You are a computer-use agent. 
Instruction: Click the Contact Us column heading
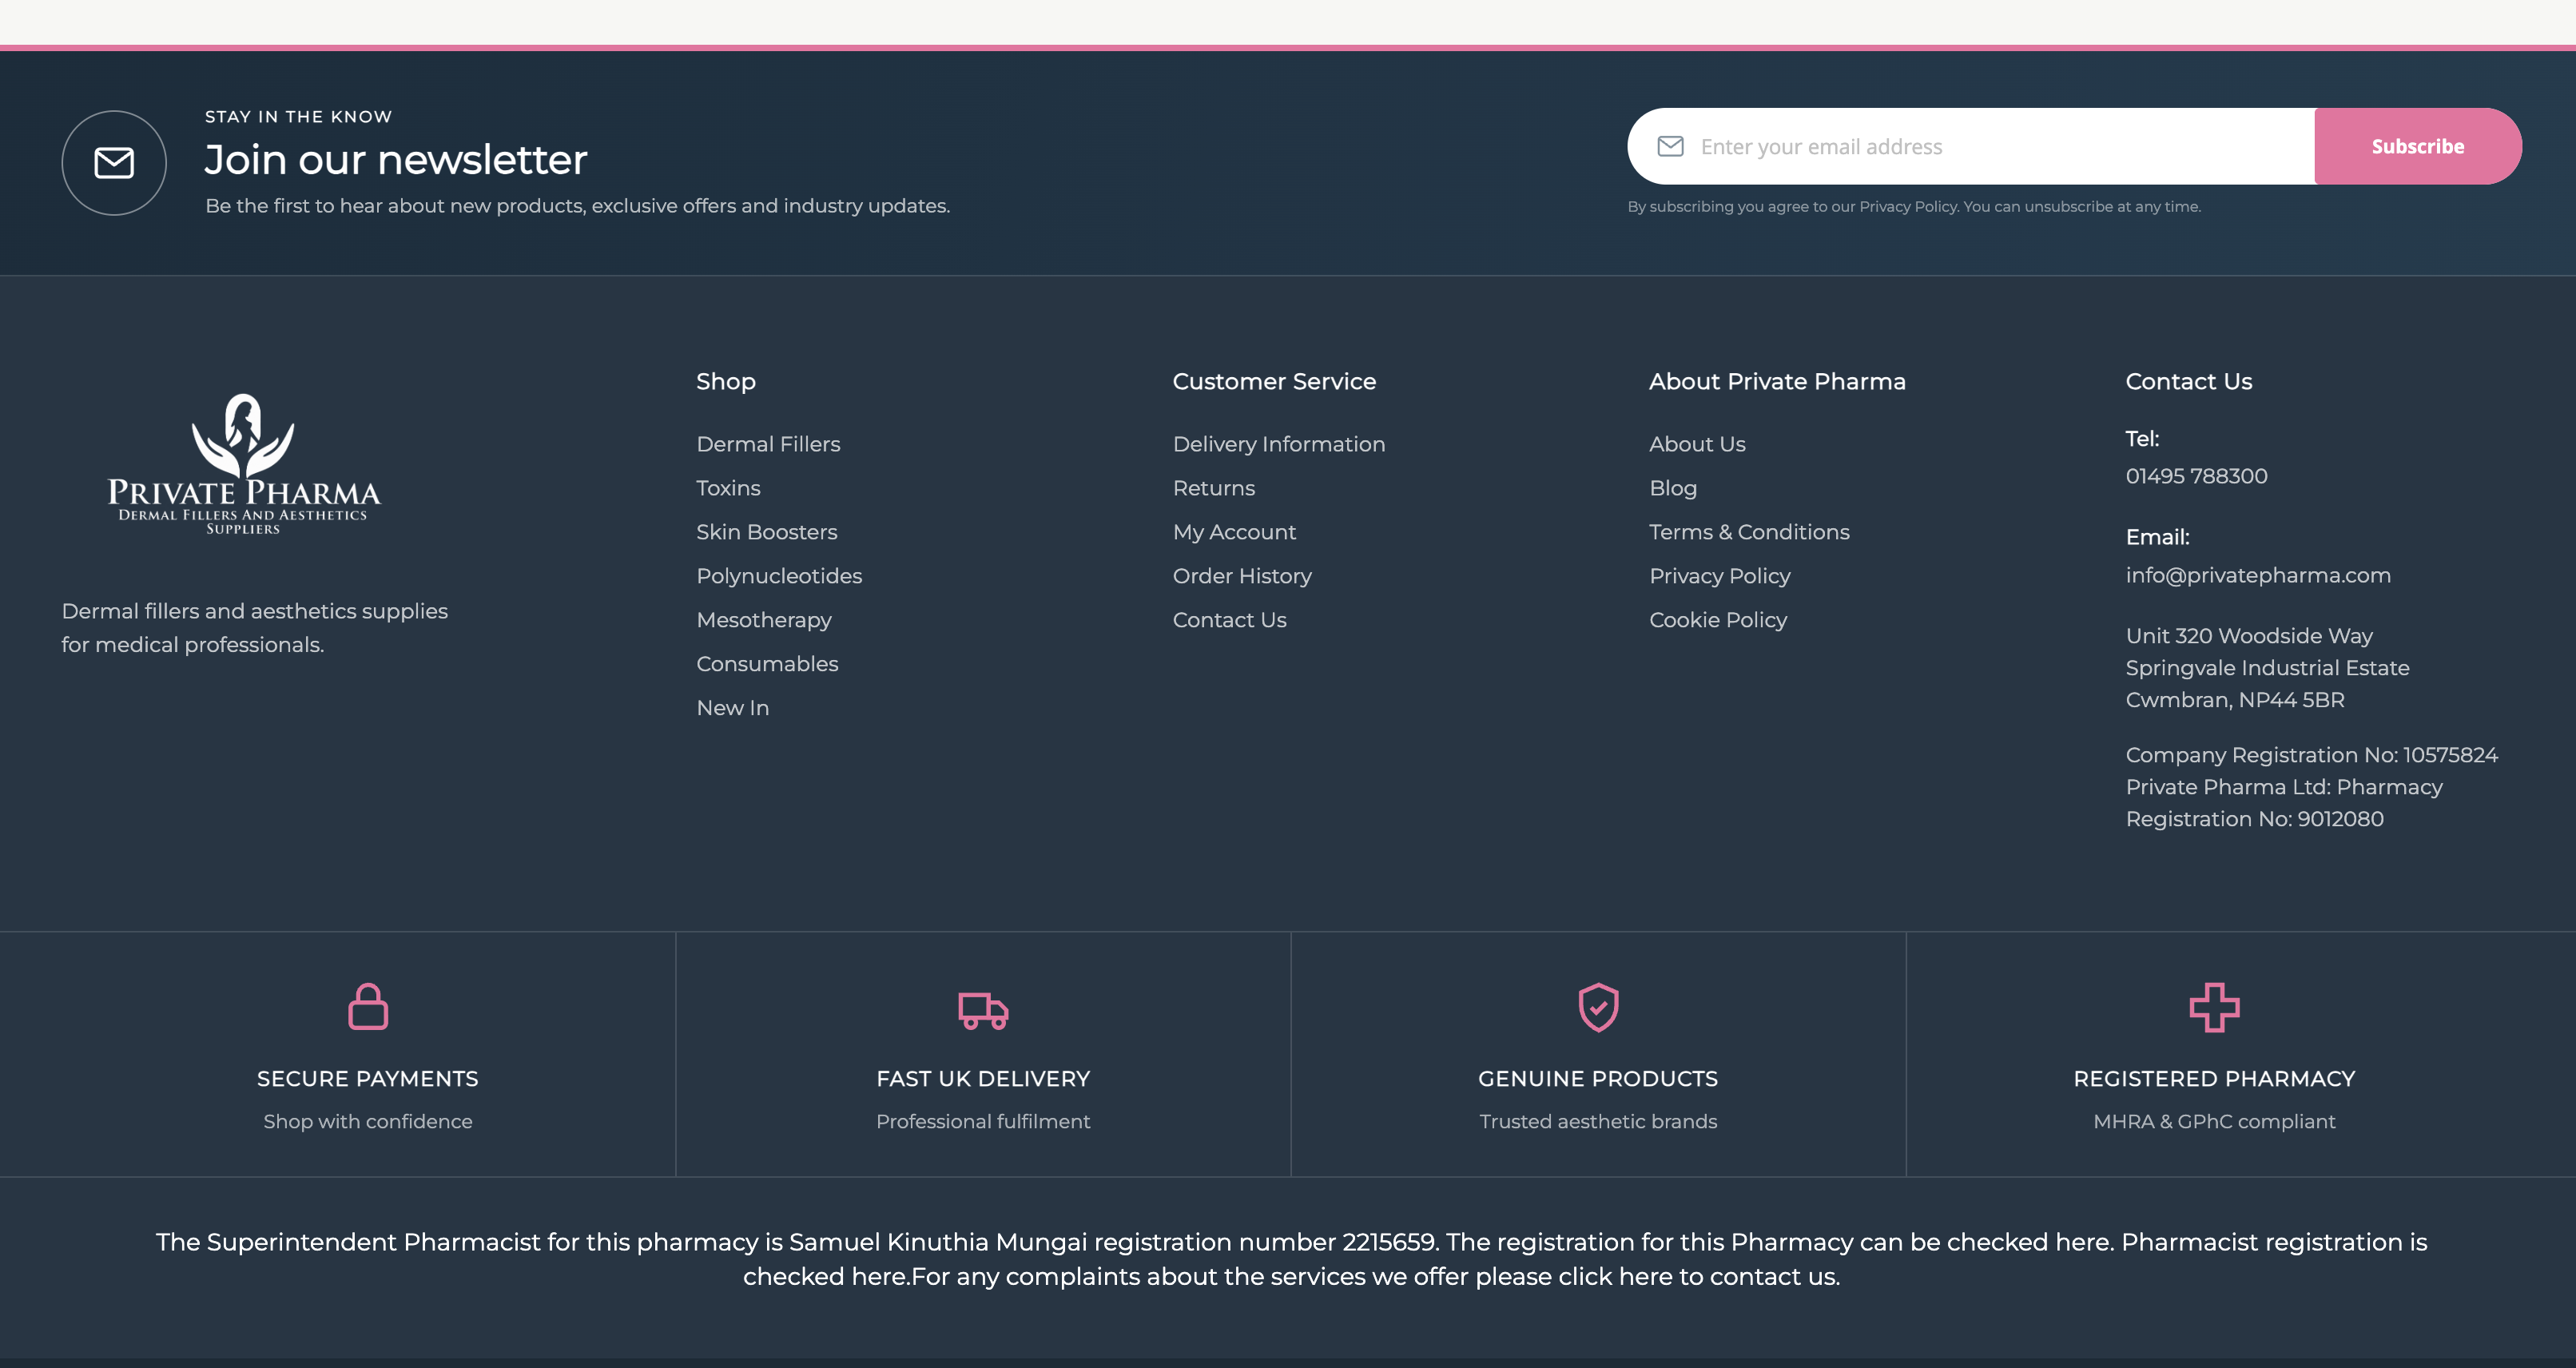[2188, 381]
